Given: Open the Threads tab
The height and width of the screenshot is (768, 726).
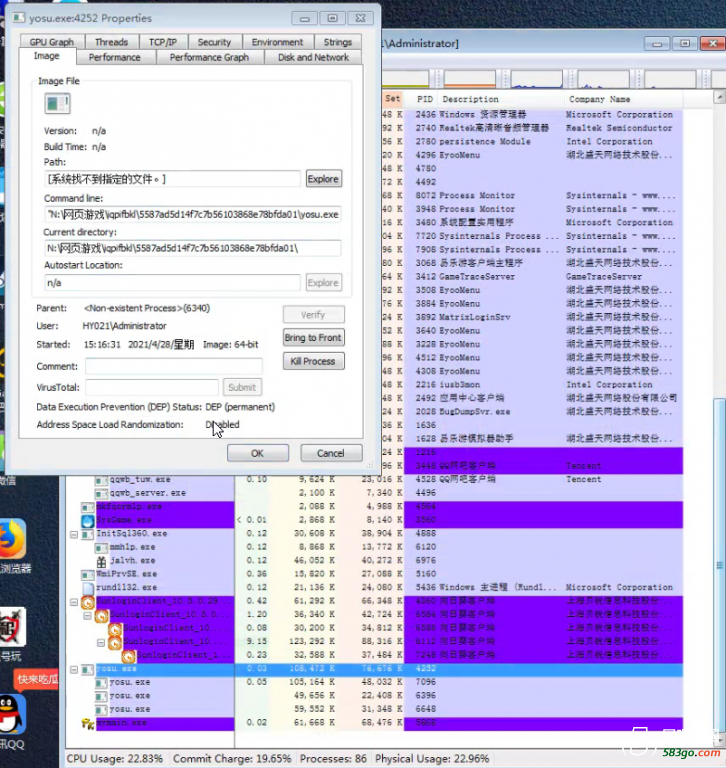Looking at the screenshot, I should pos(111,42).
